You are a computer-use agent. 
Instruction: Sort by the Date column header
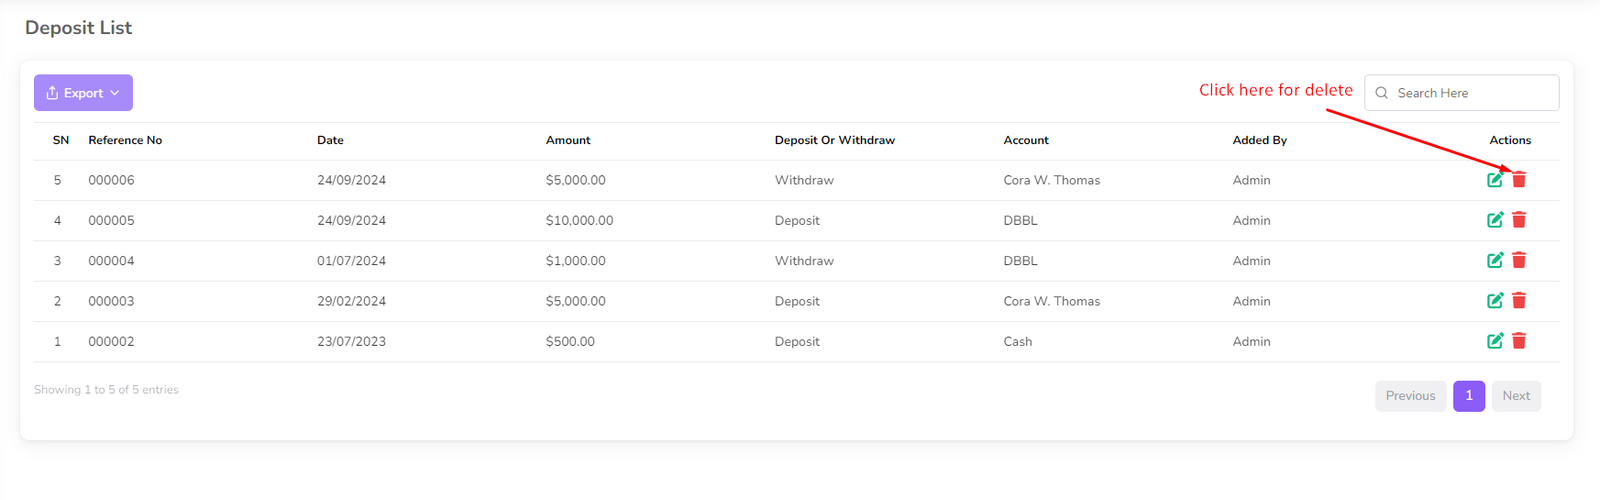pos(330,141)
